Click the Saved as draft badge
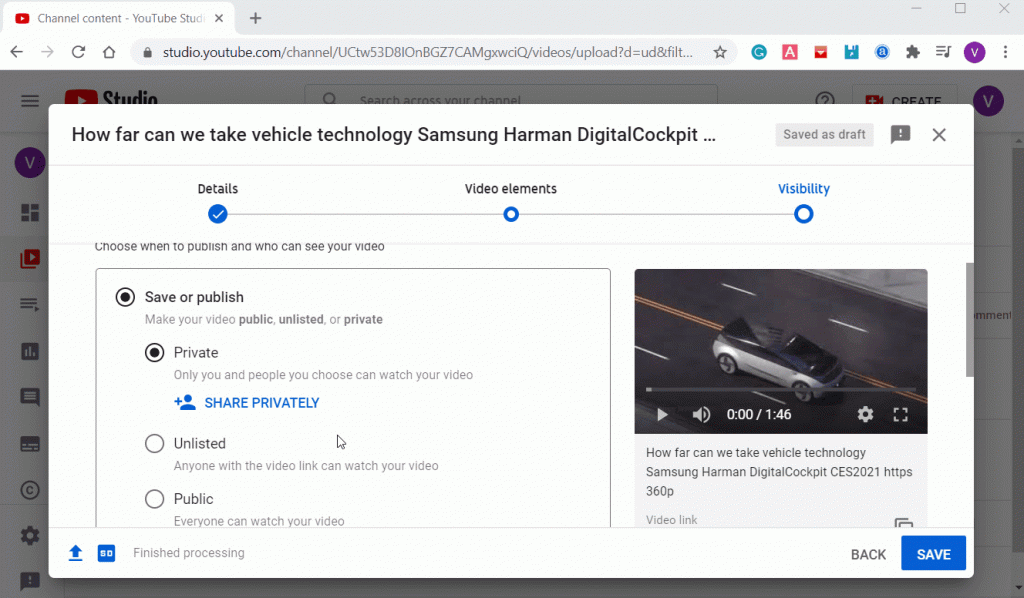1024x598 pixels. pos(824,134)
